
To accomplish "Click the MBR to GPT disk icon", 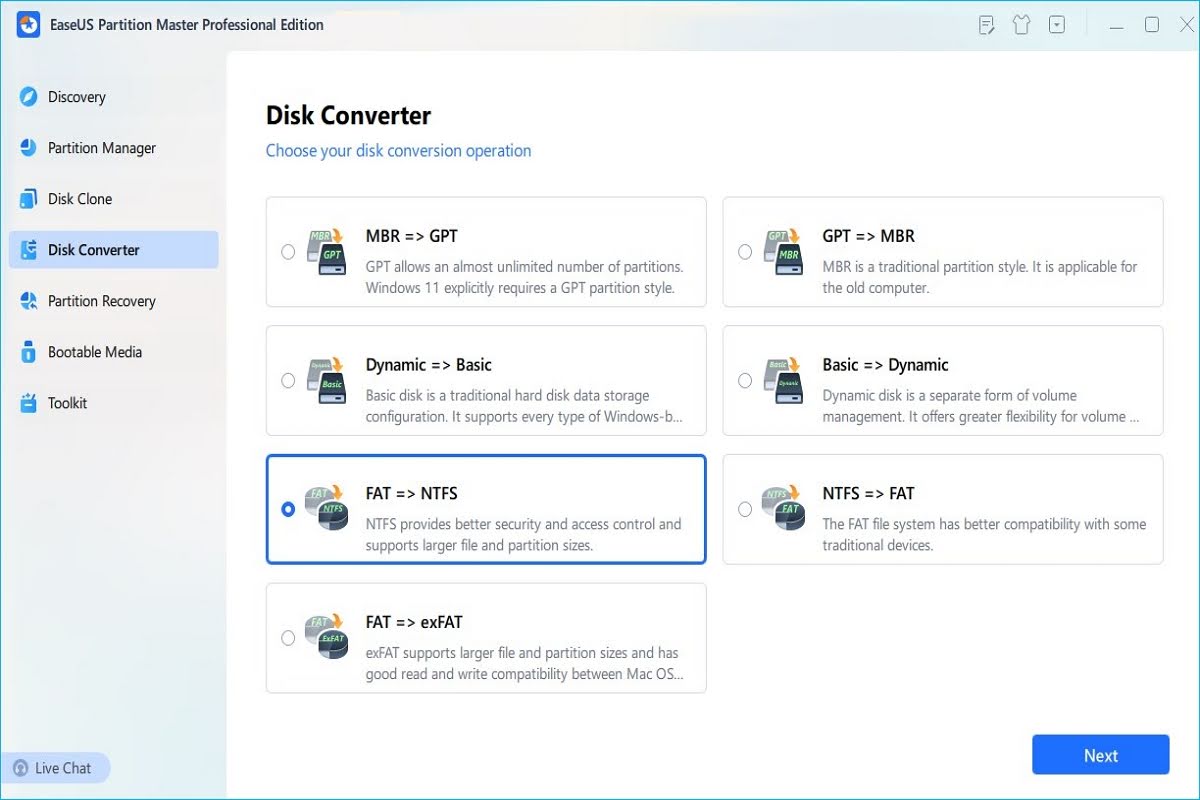I will pos(327,250).
